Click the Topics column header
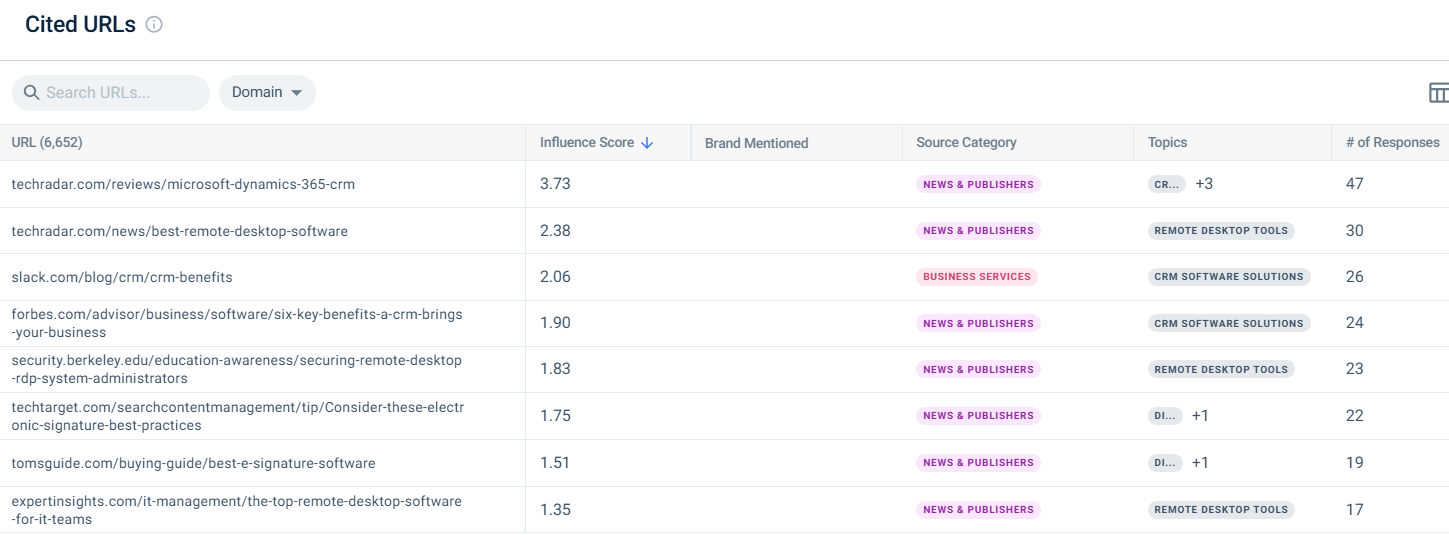The image size is (1449, 535). click(1167, 142)
